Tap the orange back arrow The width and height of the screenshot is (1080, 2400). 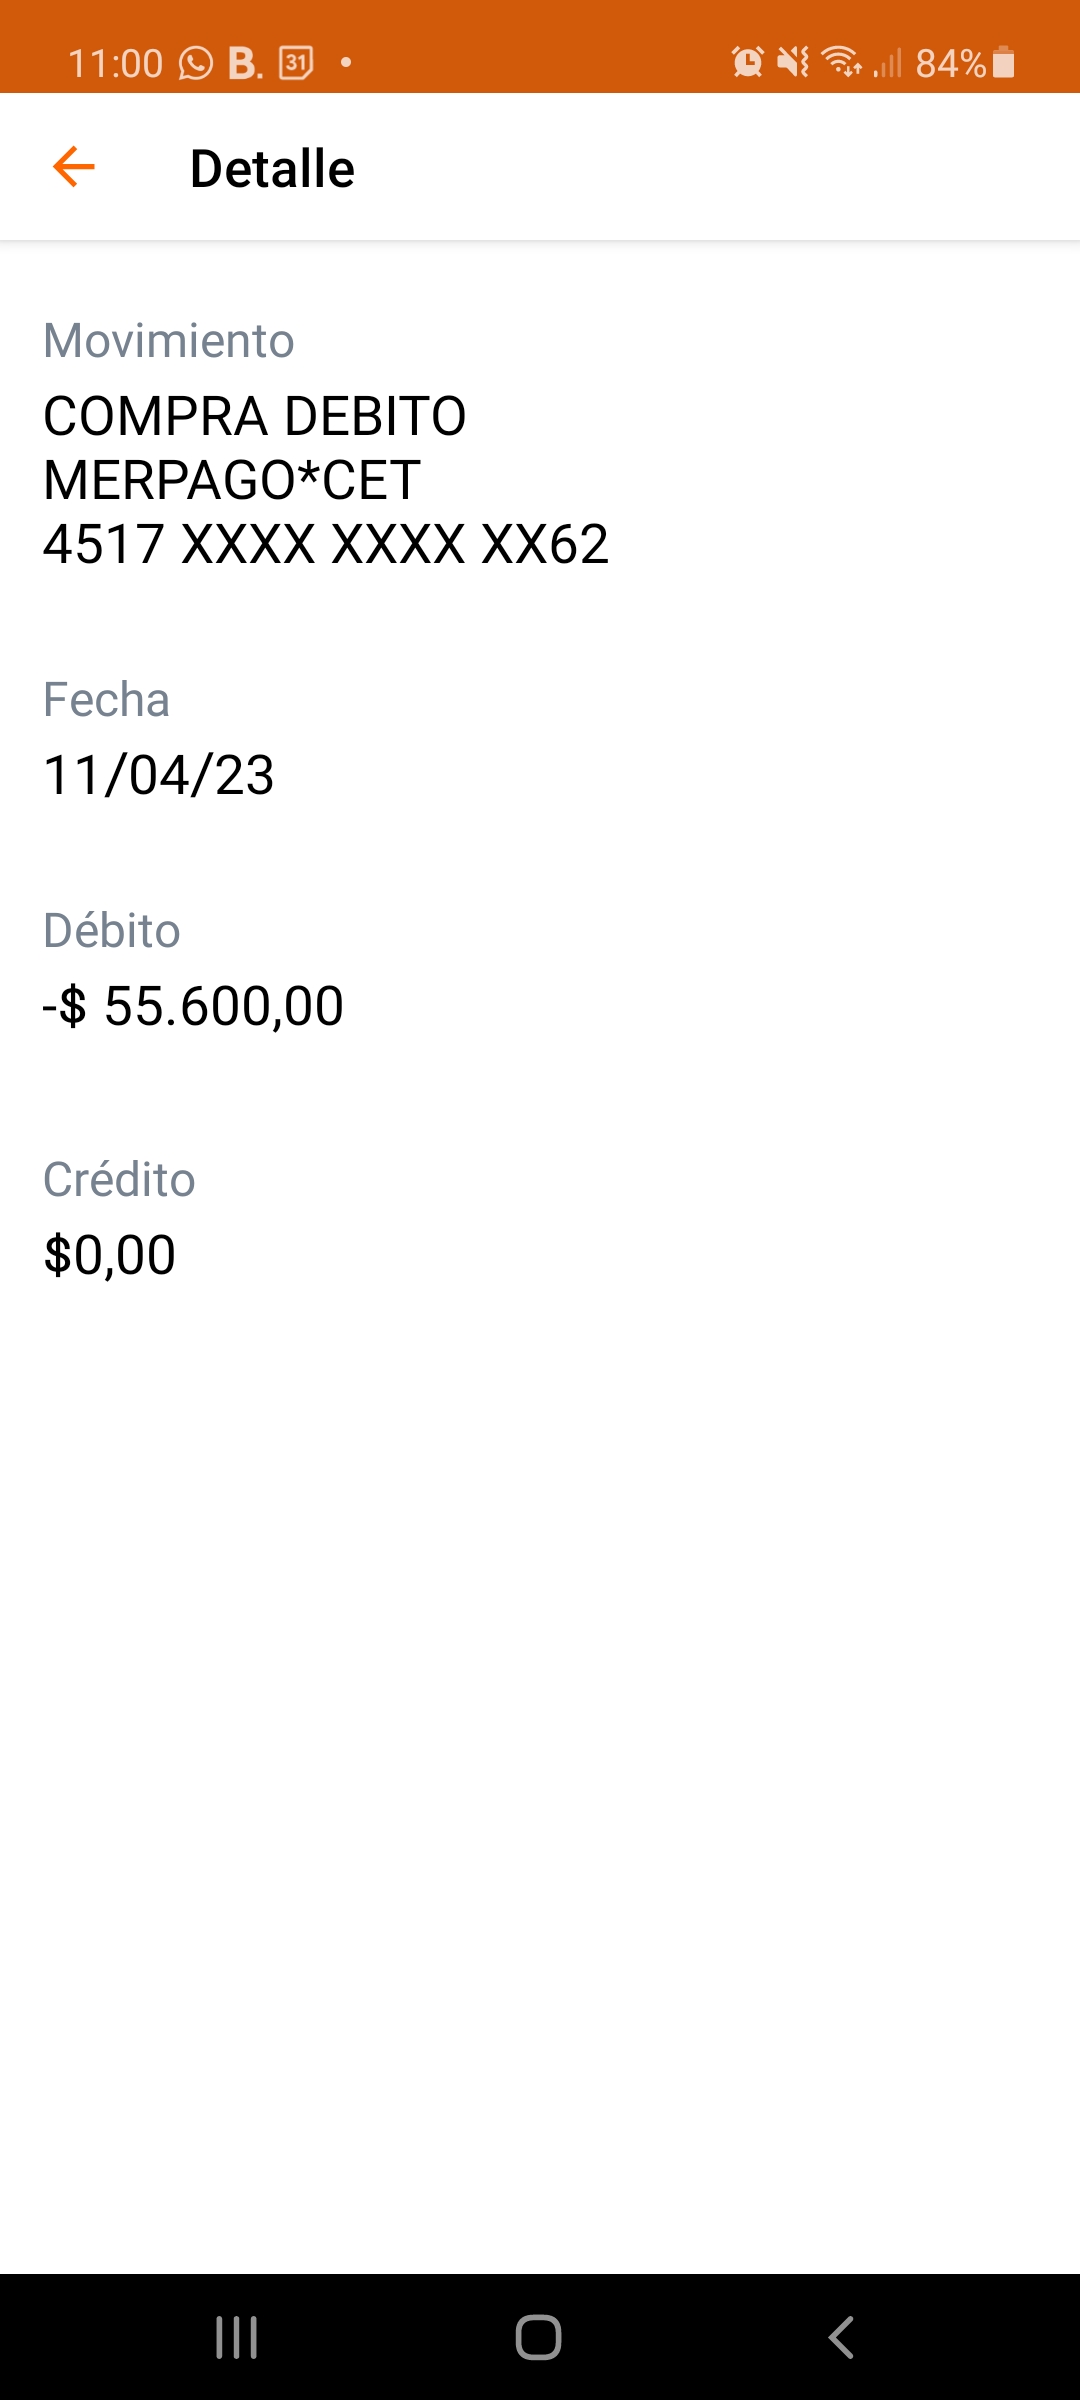pos(74,167)
